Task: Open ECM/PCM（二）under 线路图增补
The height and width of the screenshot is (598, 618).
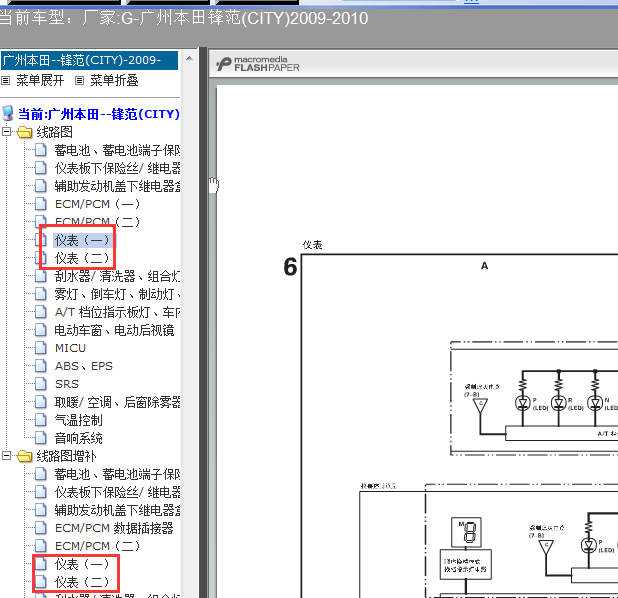Action: [x=97, y=546]
